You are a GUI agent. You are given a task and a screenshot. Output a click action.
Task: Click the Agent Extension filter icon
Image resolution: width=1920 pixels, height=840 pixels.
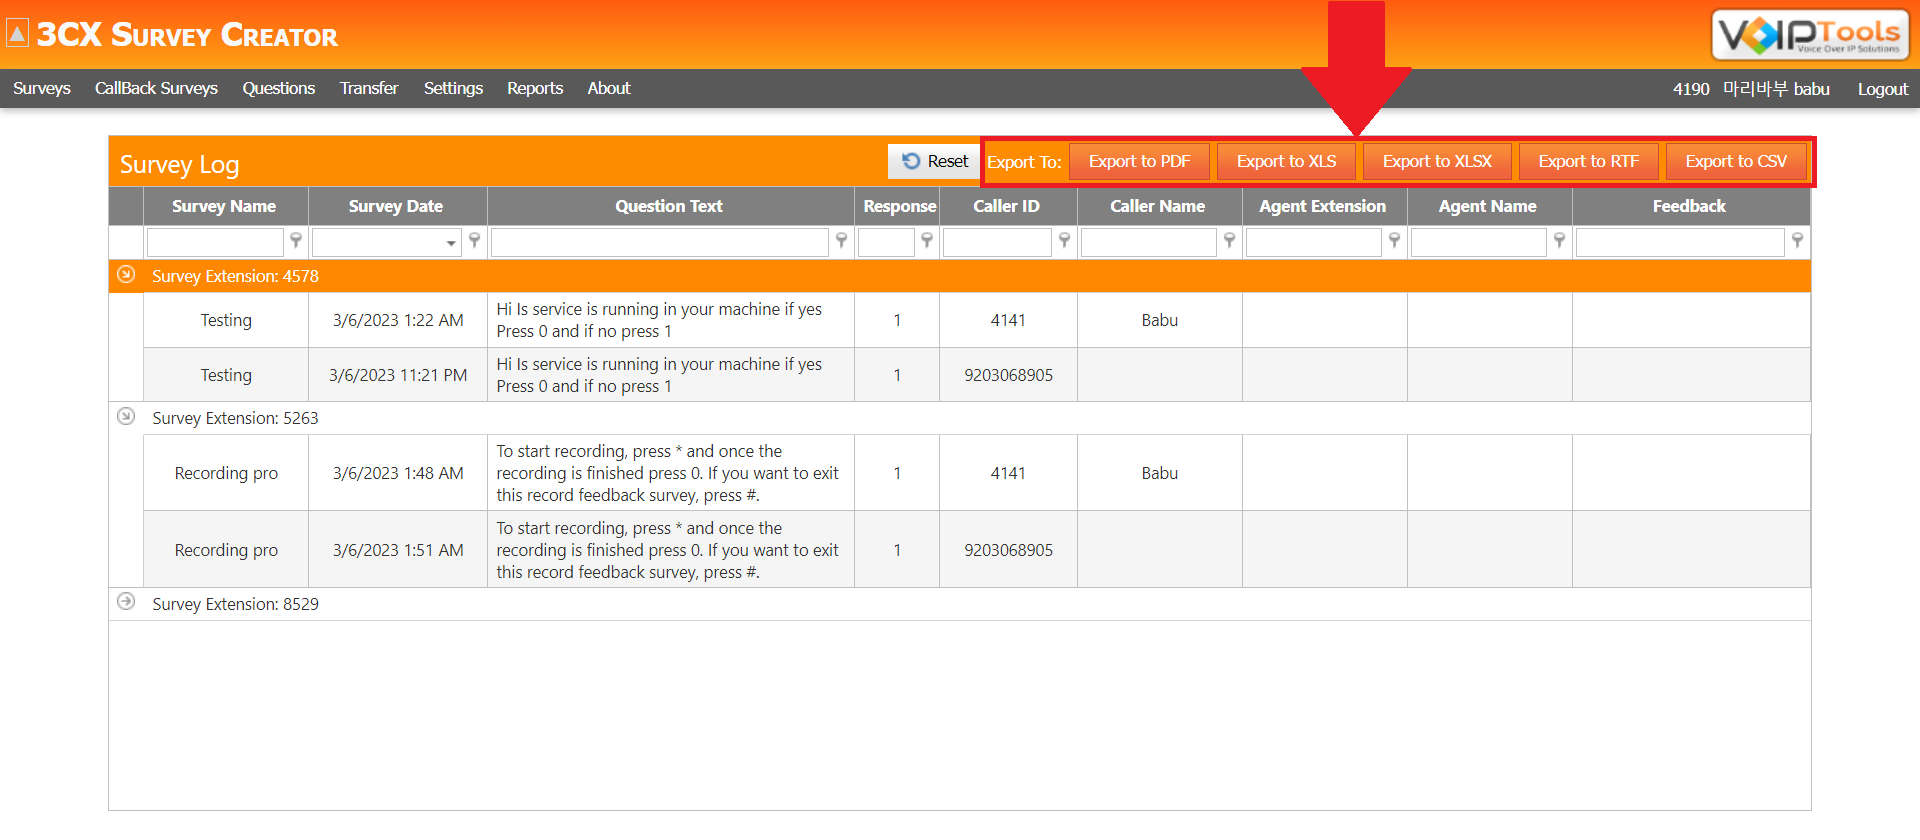[x=1395, y=240]
